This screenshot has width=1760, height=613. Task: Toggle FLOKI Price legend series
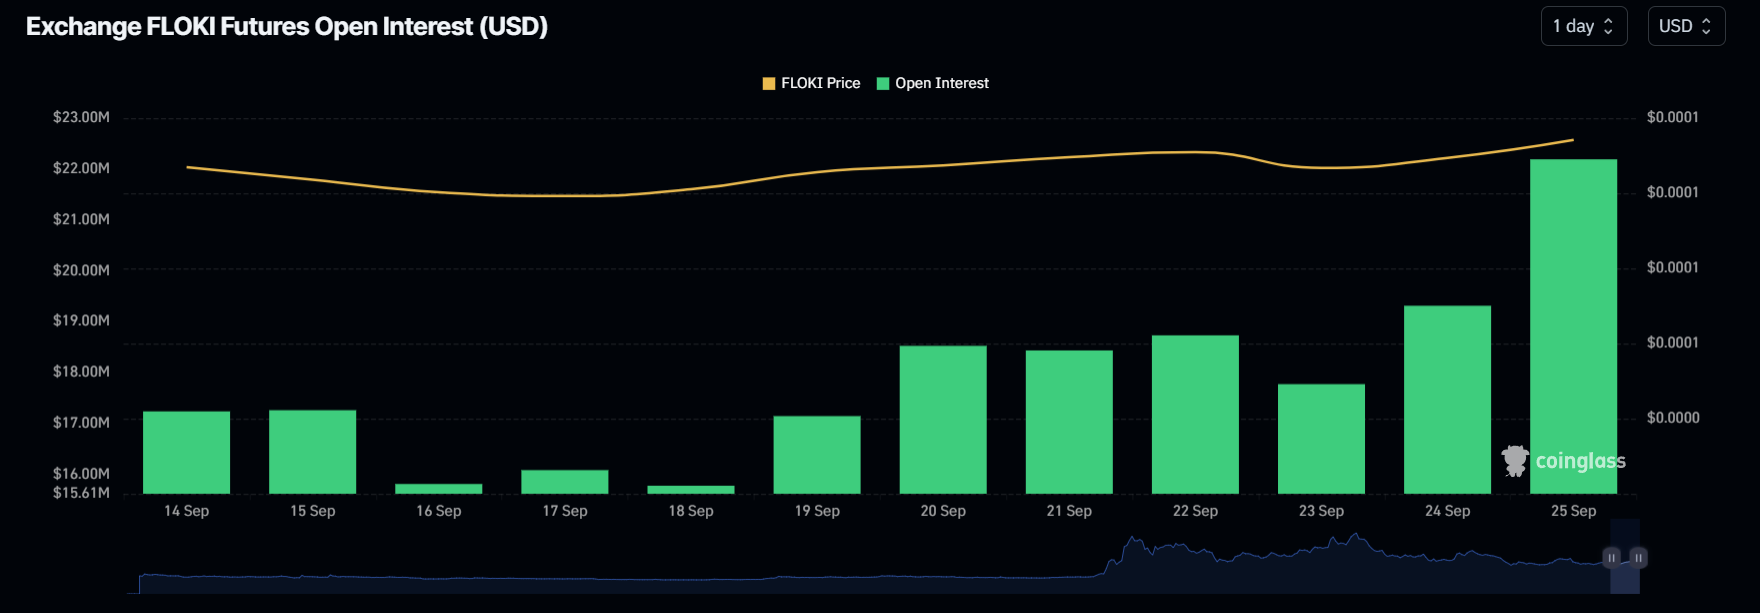pos(811,83)
